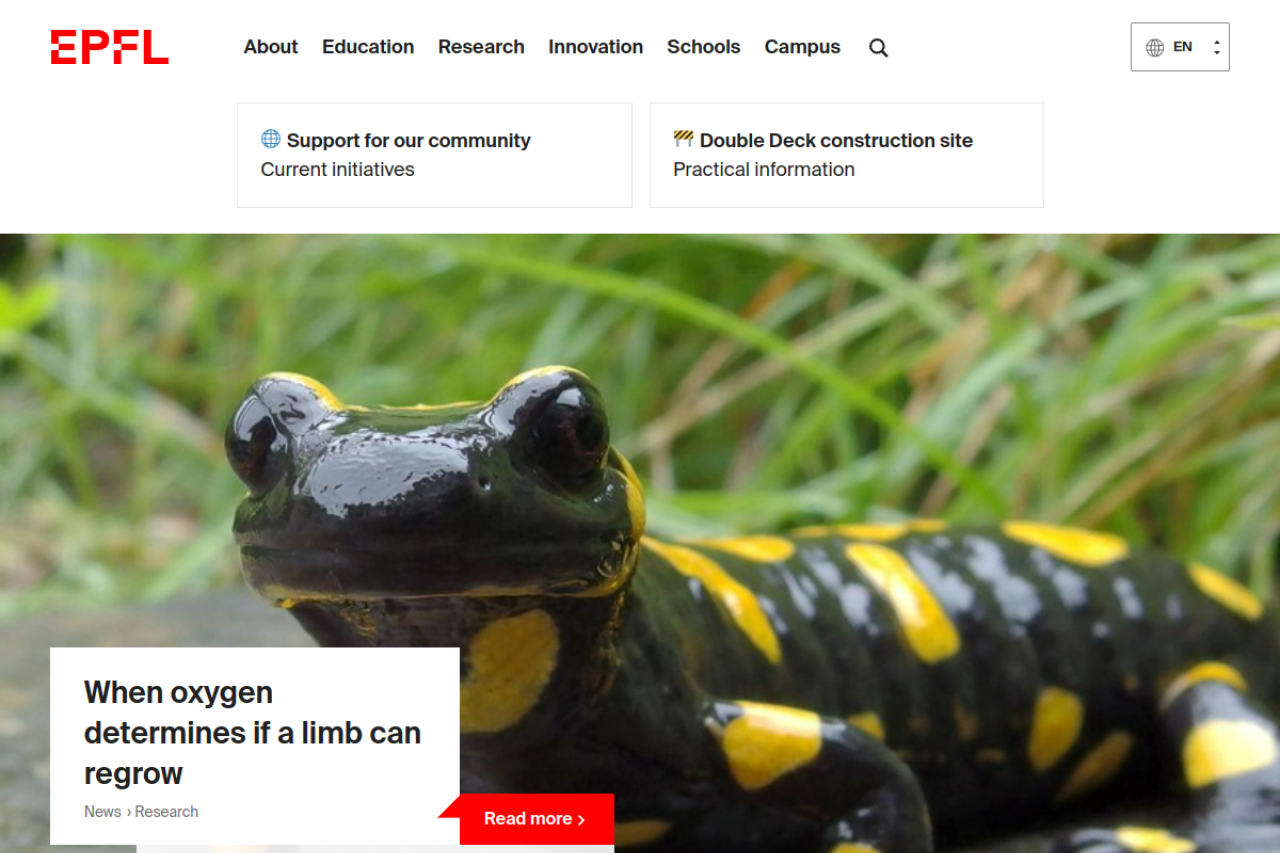Screen dimensions: 1280x853
Task: Click the Read more button
Action: click(x=537, y=819)
